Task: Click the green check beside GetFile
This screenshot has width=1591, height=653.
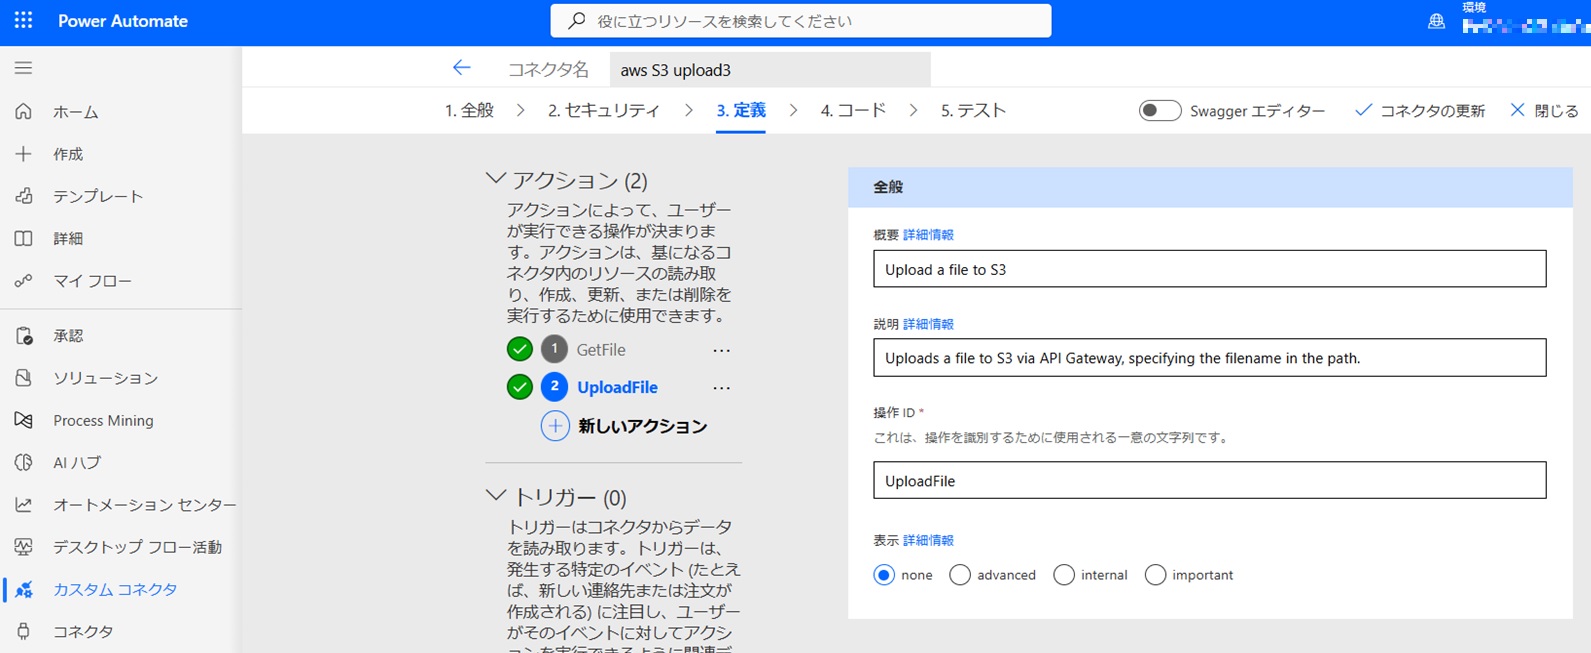Action: point(519,349)
